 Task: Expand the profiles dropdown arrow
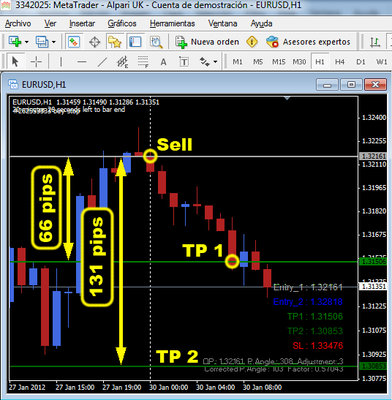coord(54,42)
